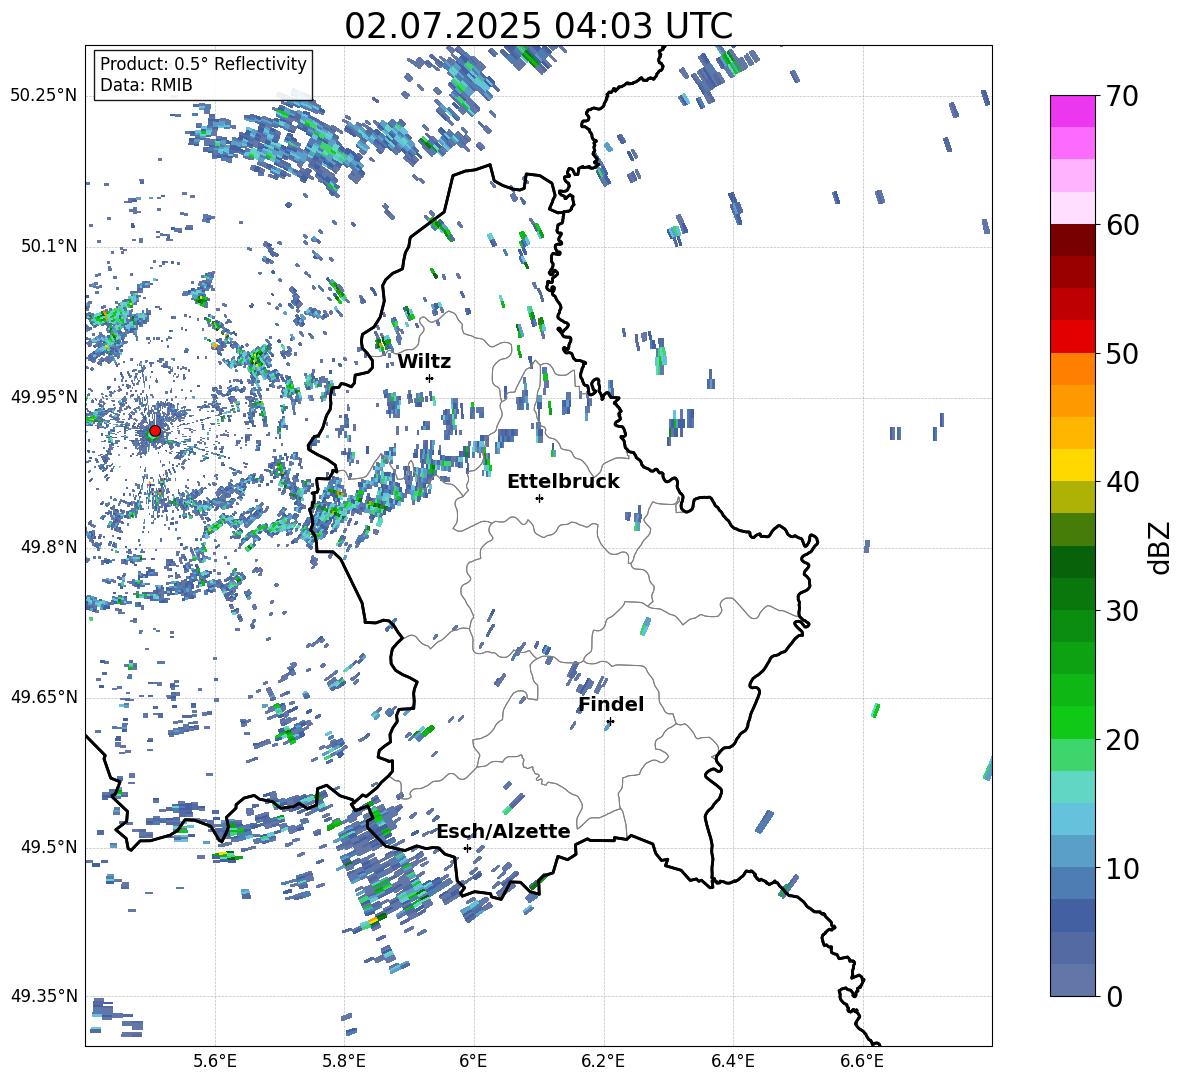
Task: Click the 0 tick on the colorbar
Action: 1114,996
